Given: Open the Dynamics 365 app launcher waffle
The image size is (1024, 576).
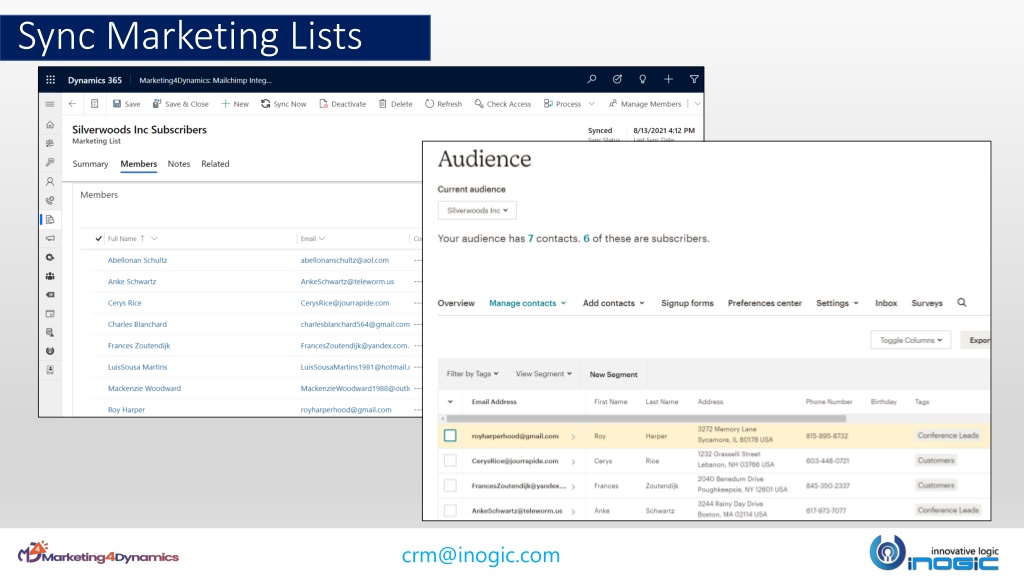Looking at the screenshot, I should pyautogui.click(x=50, y=80).
